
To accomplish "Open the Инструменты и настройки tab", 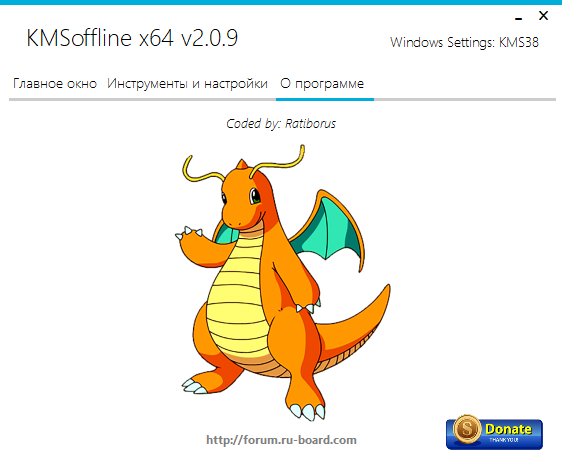I will (x=187, y=84).
